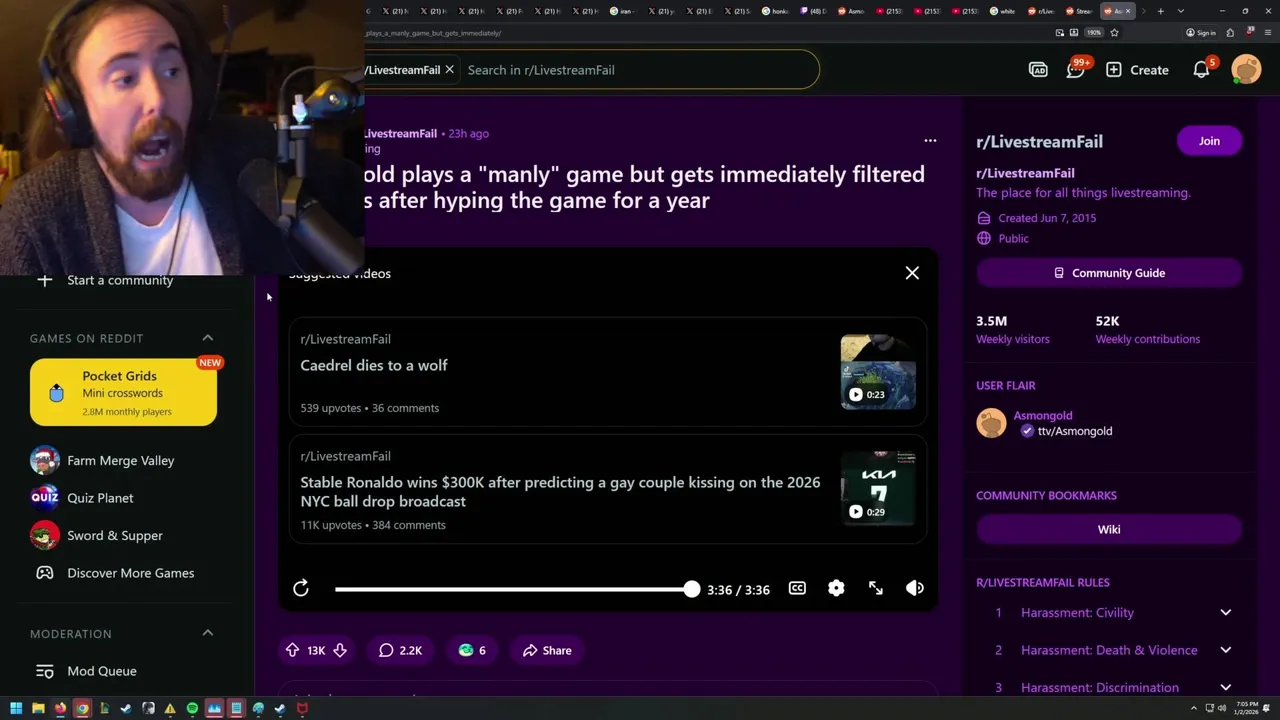Open Chrome from the taskbar
The height and width of the screenshot is (720, 1280).
click(x=82, y=709)
